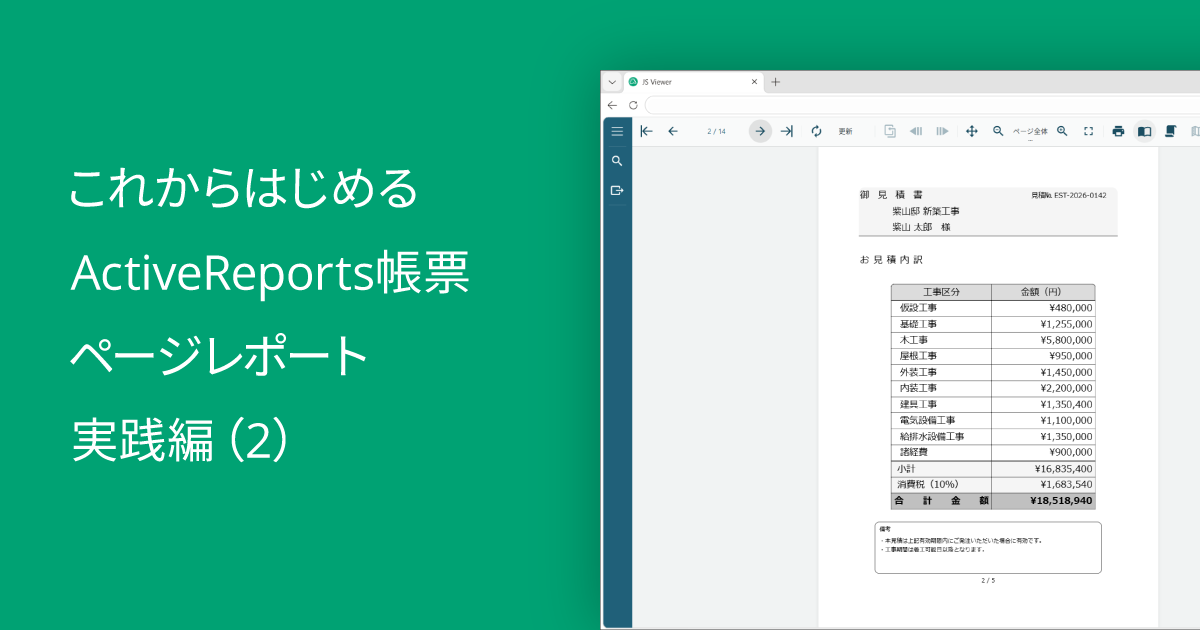Click the 御見積書 title
Viewport: 1200px width, 630px height.
coord(891,195)
